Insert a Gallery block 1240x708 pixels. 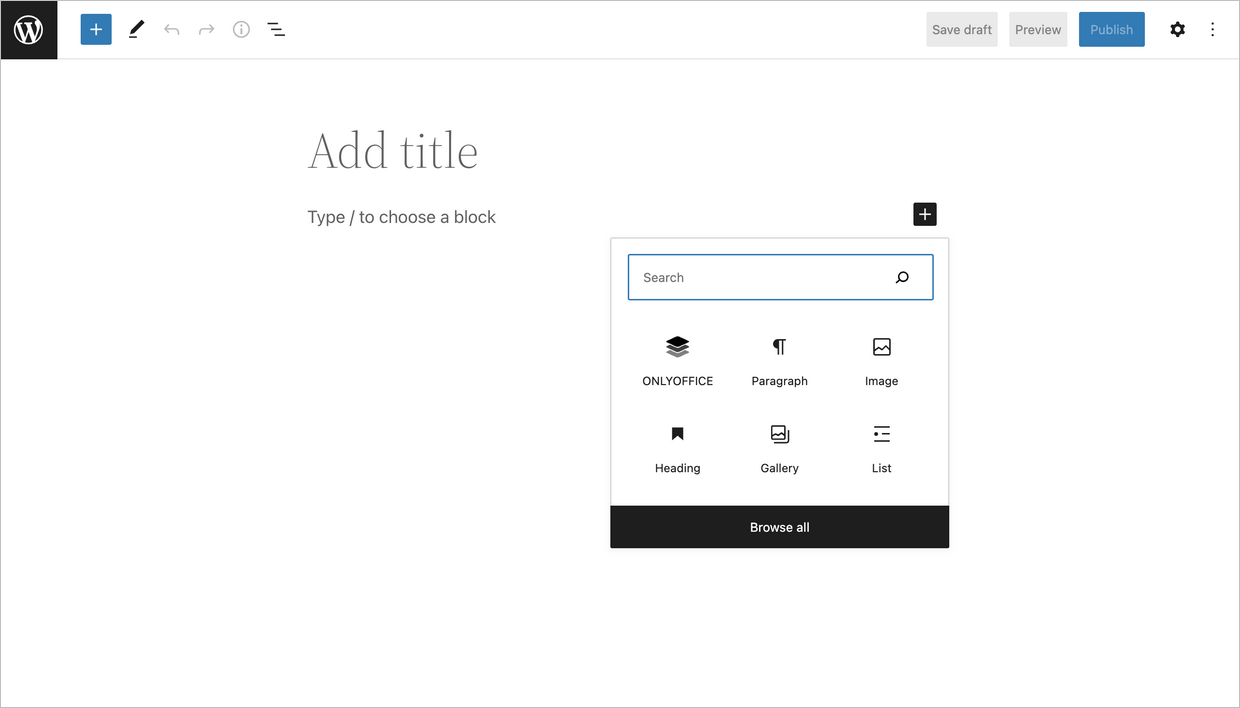coord(779,447)
